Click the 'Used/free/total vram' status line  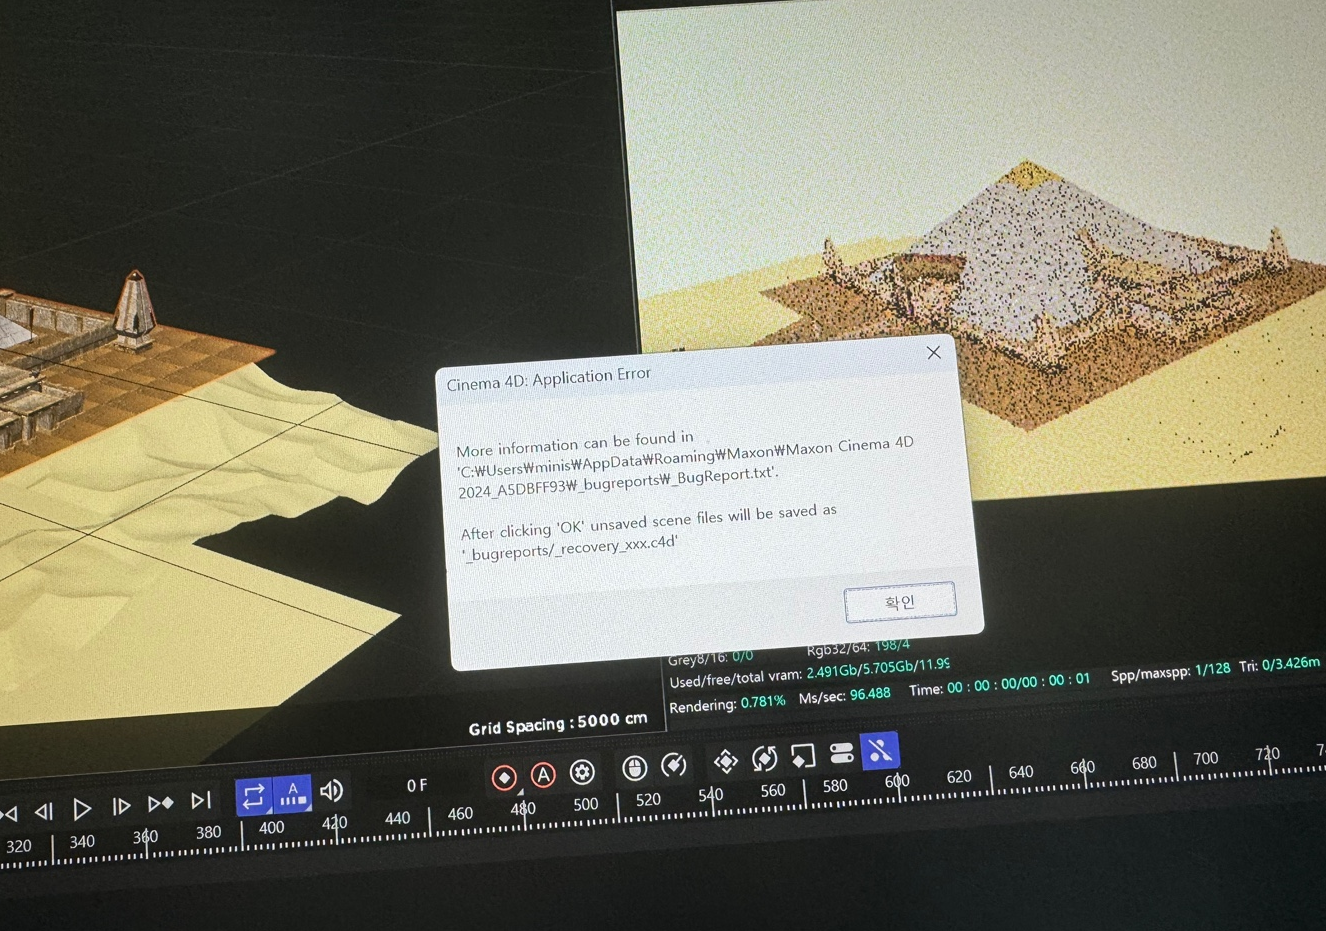point(809,674)
